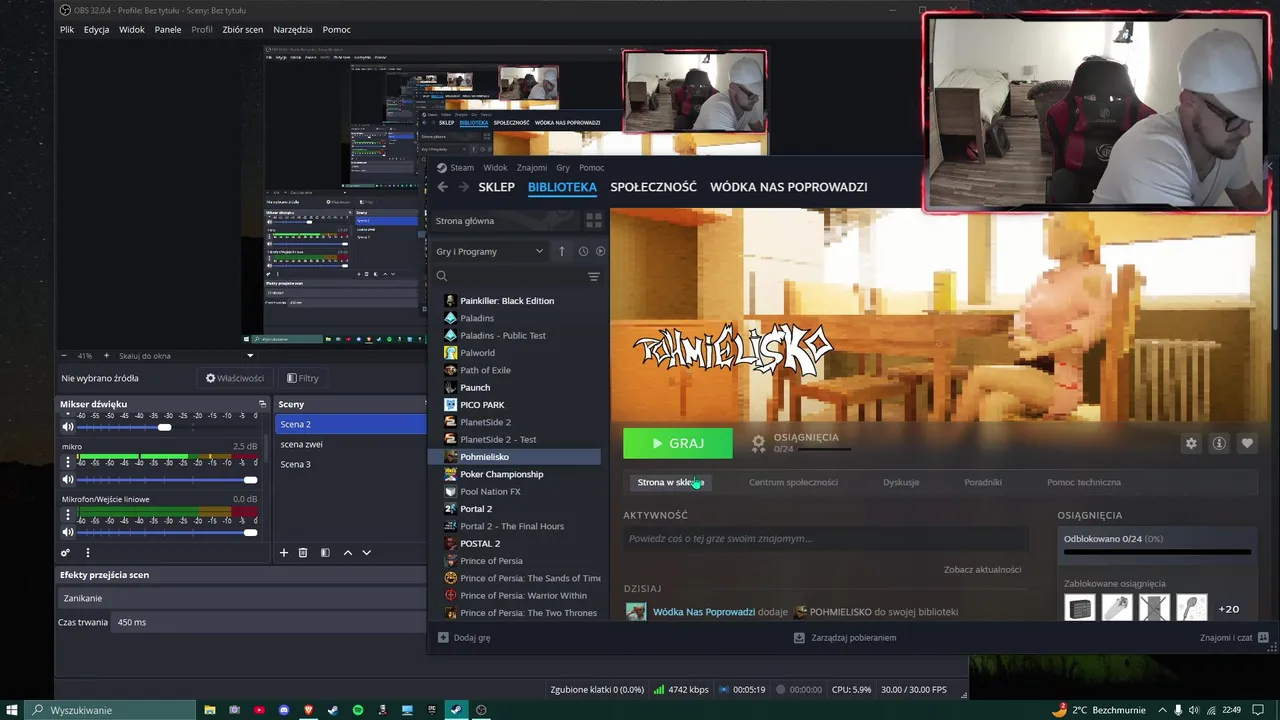Zoom out the OBS preview with minus
1280x720 pixels.
tap(65, 355)
